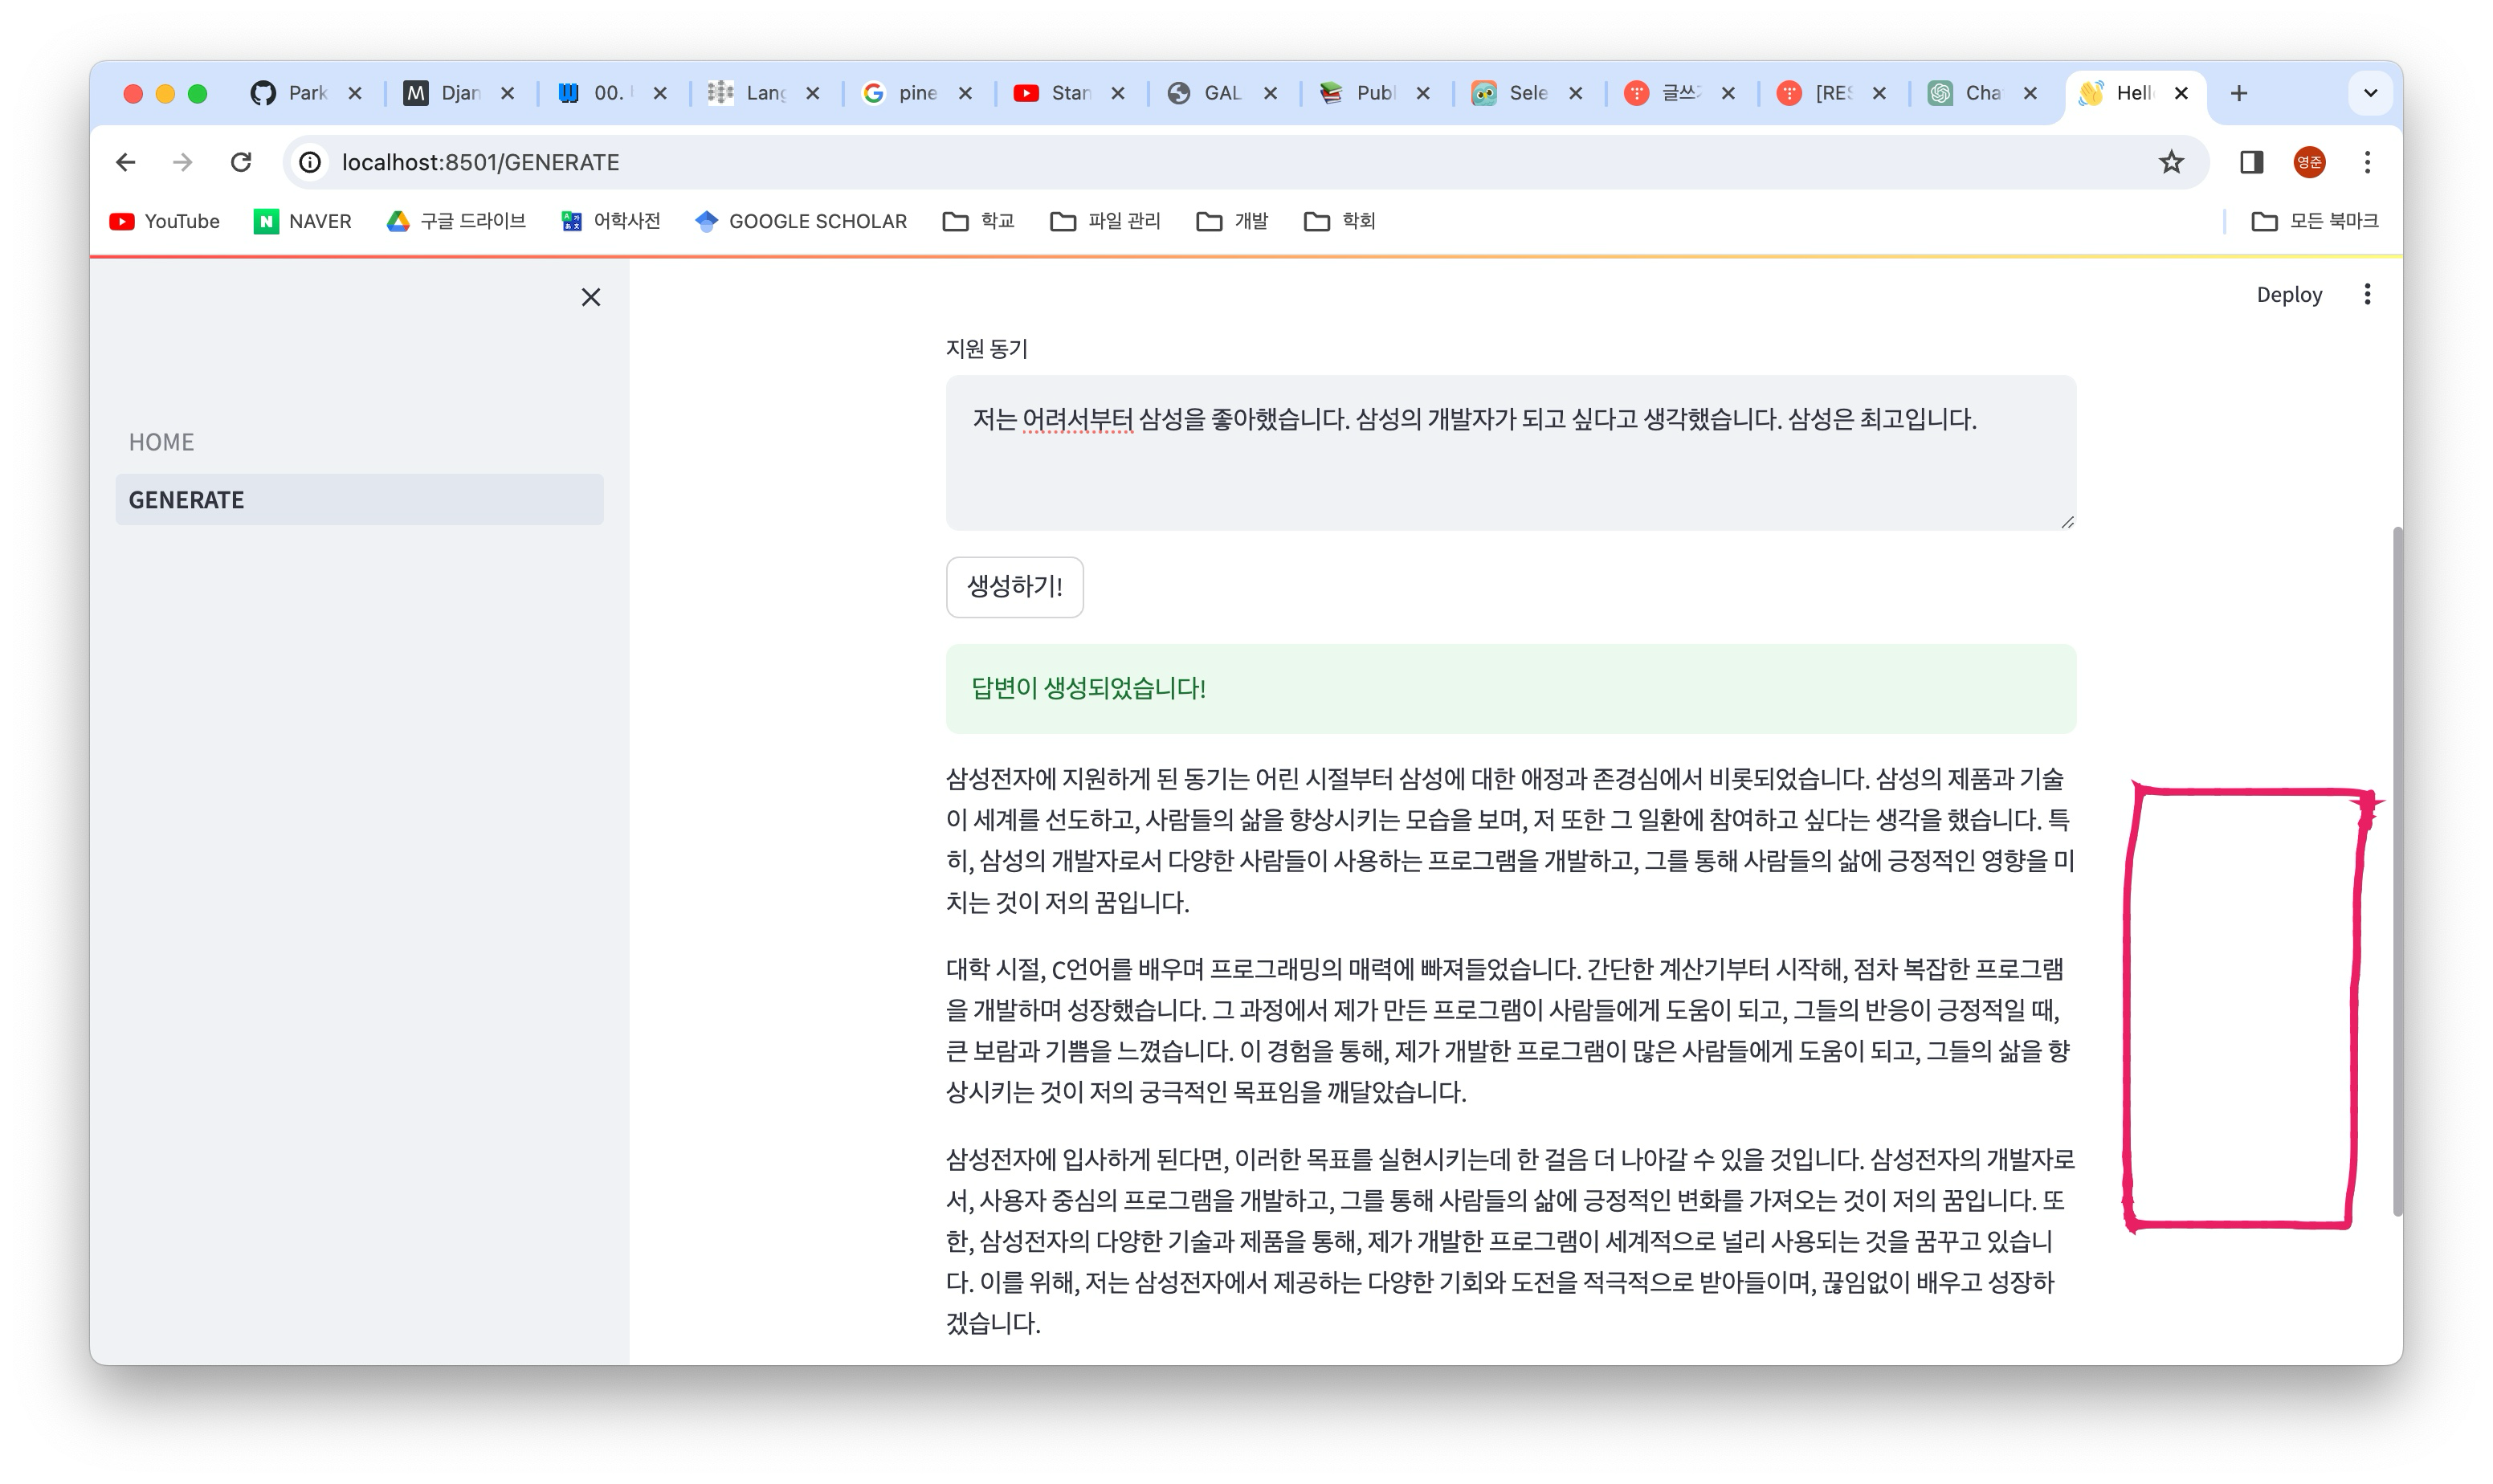The width and height of the screenshot is (2493, 1484).
Task: Close the 글쓰 tab
Action: [x=1728, y=93]
